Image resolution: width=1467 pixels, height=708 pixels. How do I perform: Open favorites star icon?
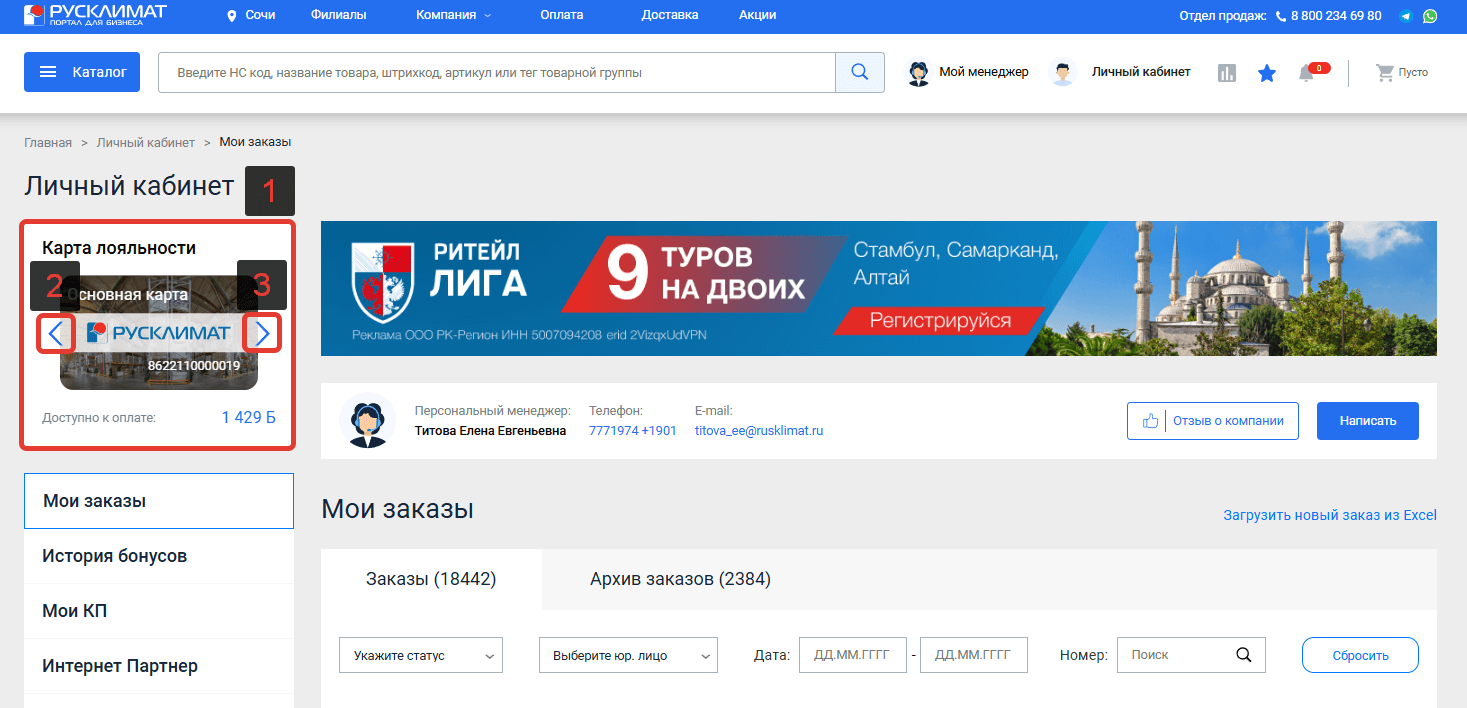pyautogui.click(x=1267, y=73)
